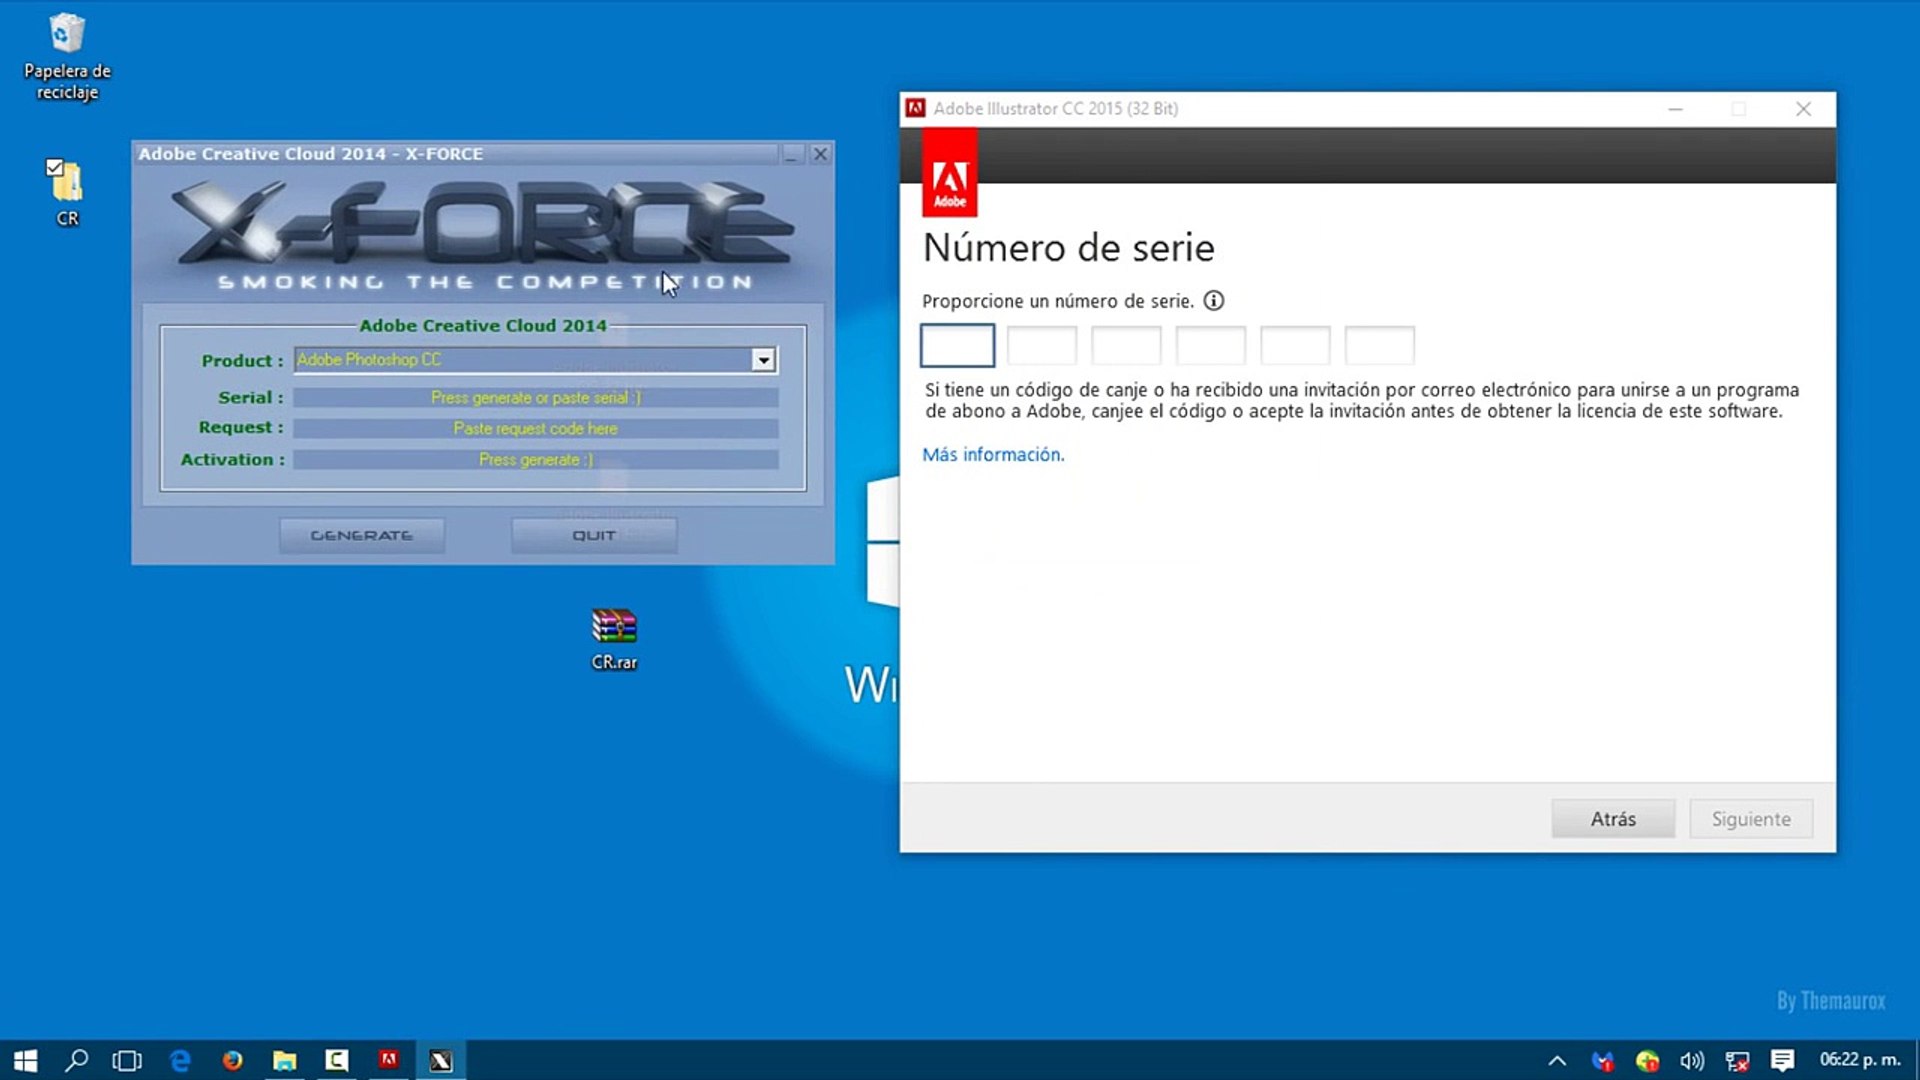This screenshot has height=1080, width=1920.
Task: Click the Siguiente button
Action: click(x=1751, y=819)
